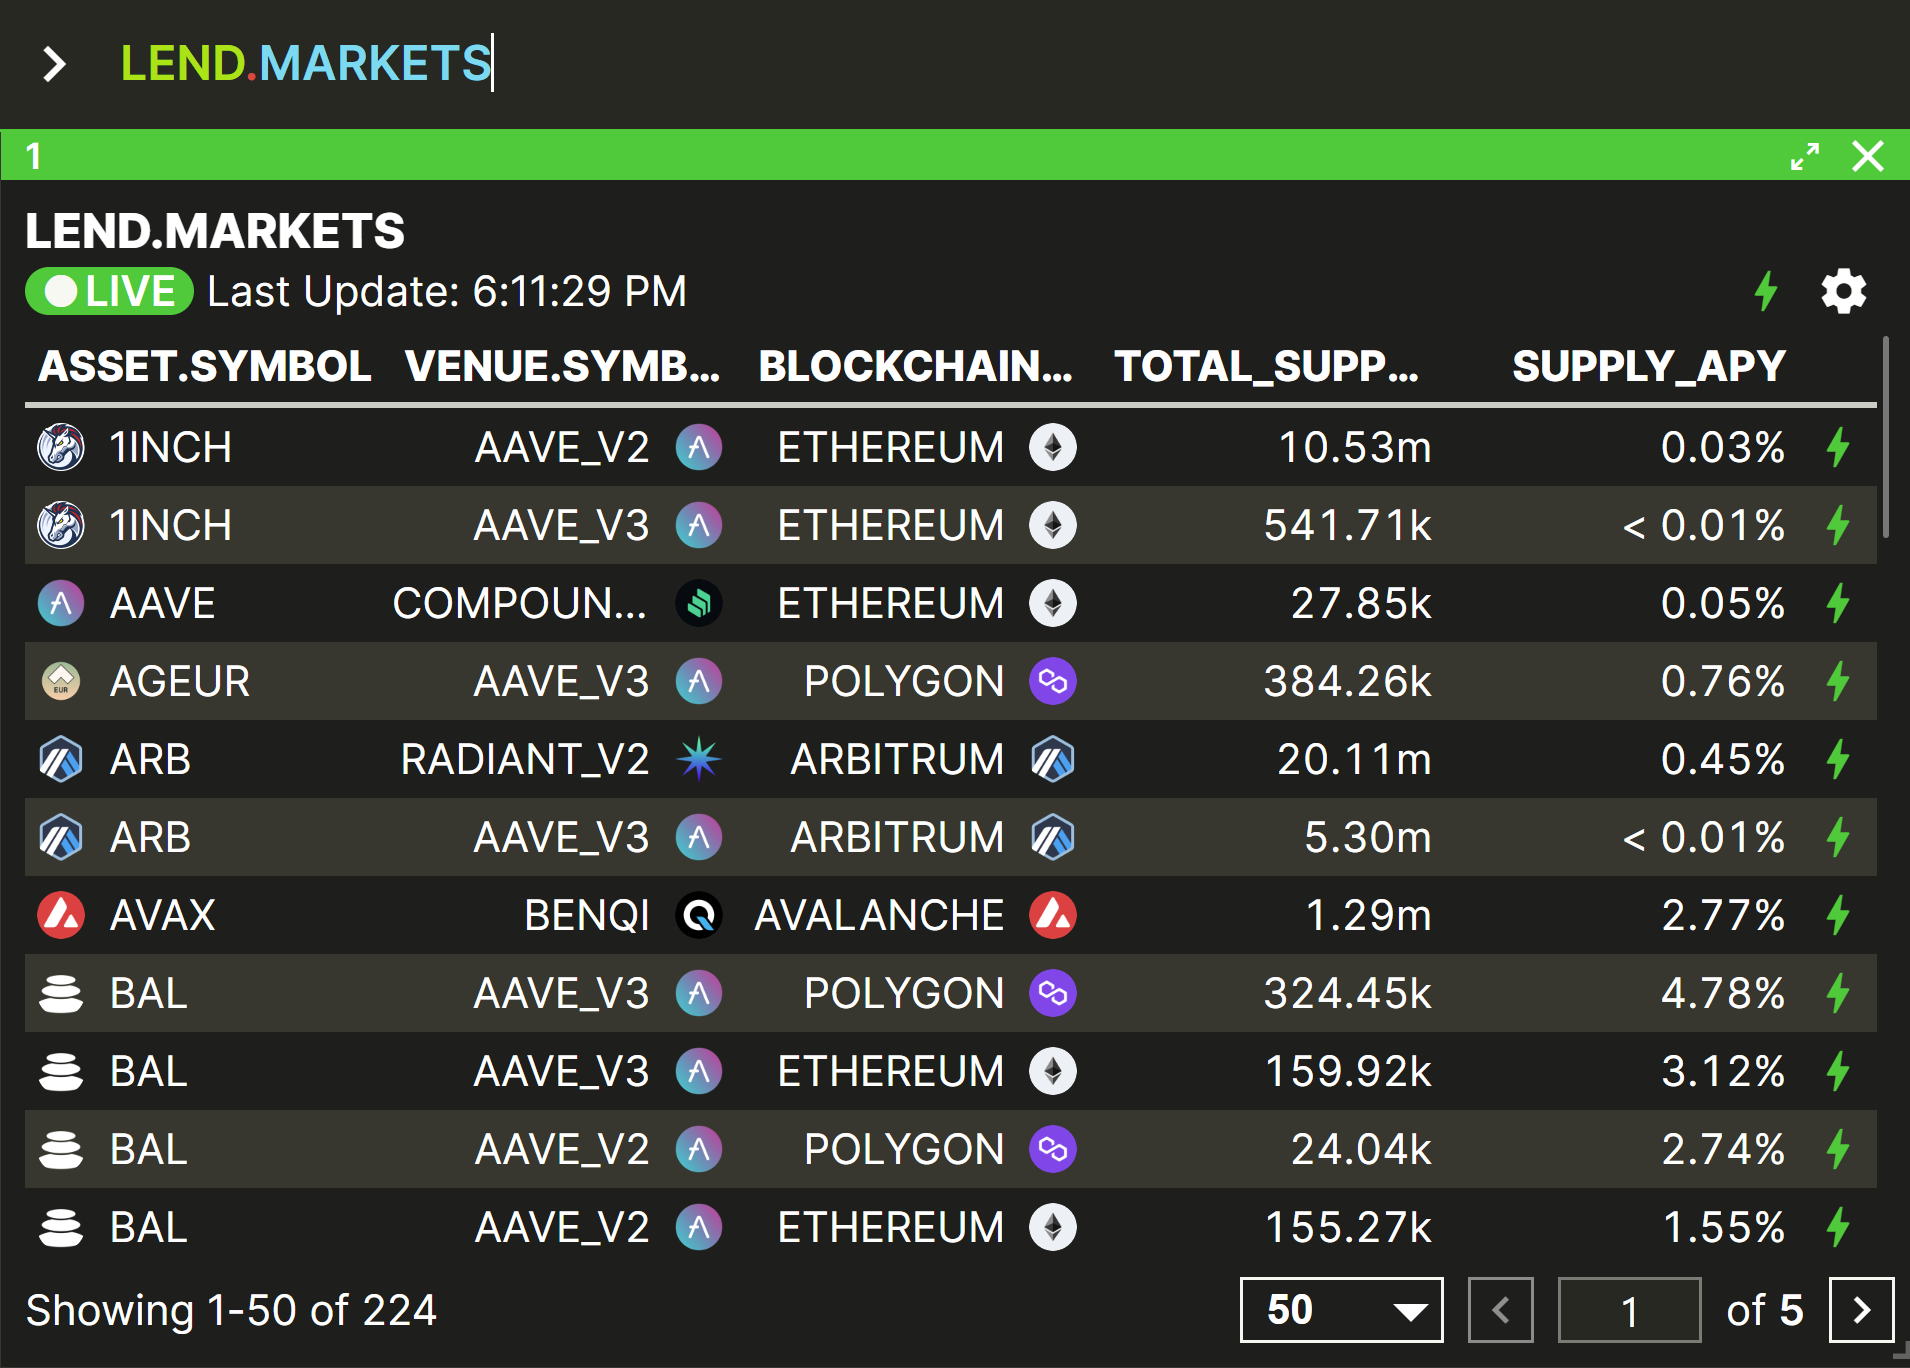
Task: Open the rows-per-page dropdown showing 50
Action: coord(1341,1310)
